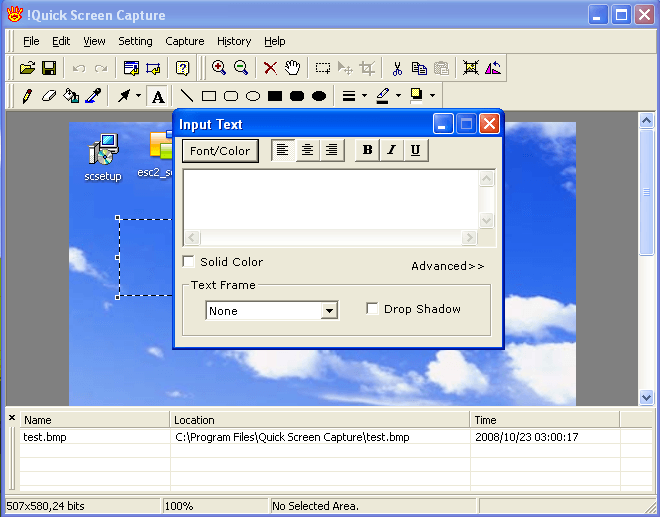Select the eyedropper color picker tool

[x=93, y=96]
